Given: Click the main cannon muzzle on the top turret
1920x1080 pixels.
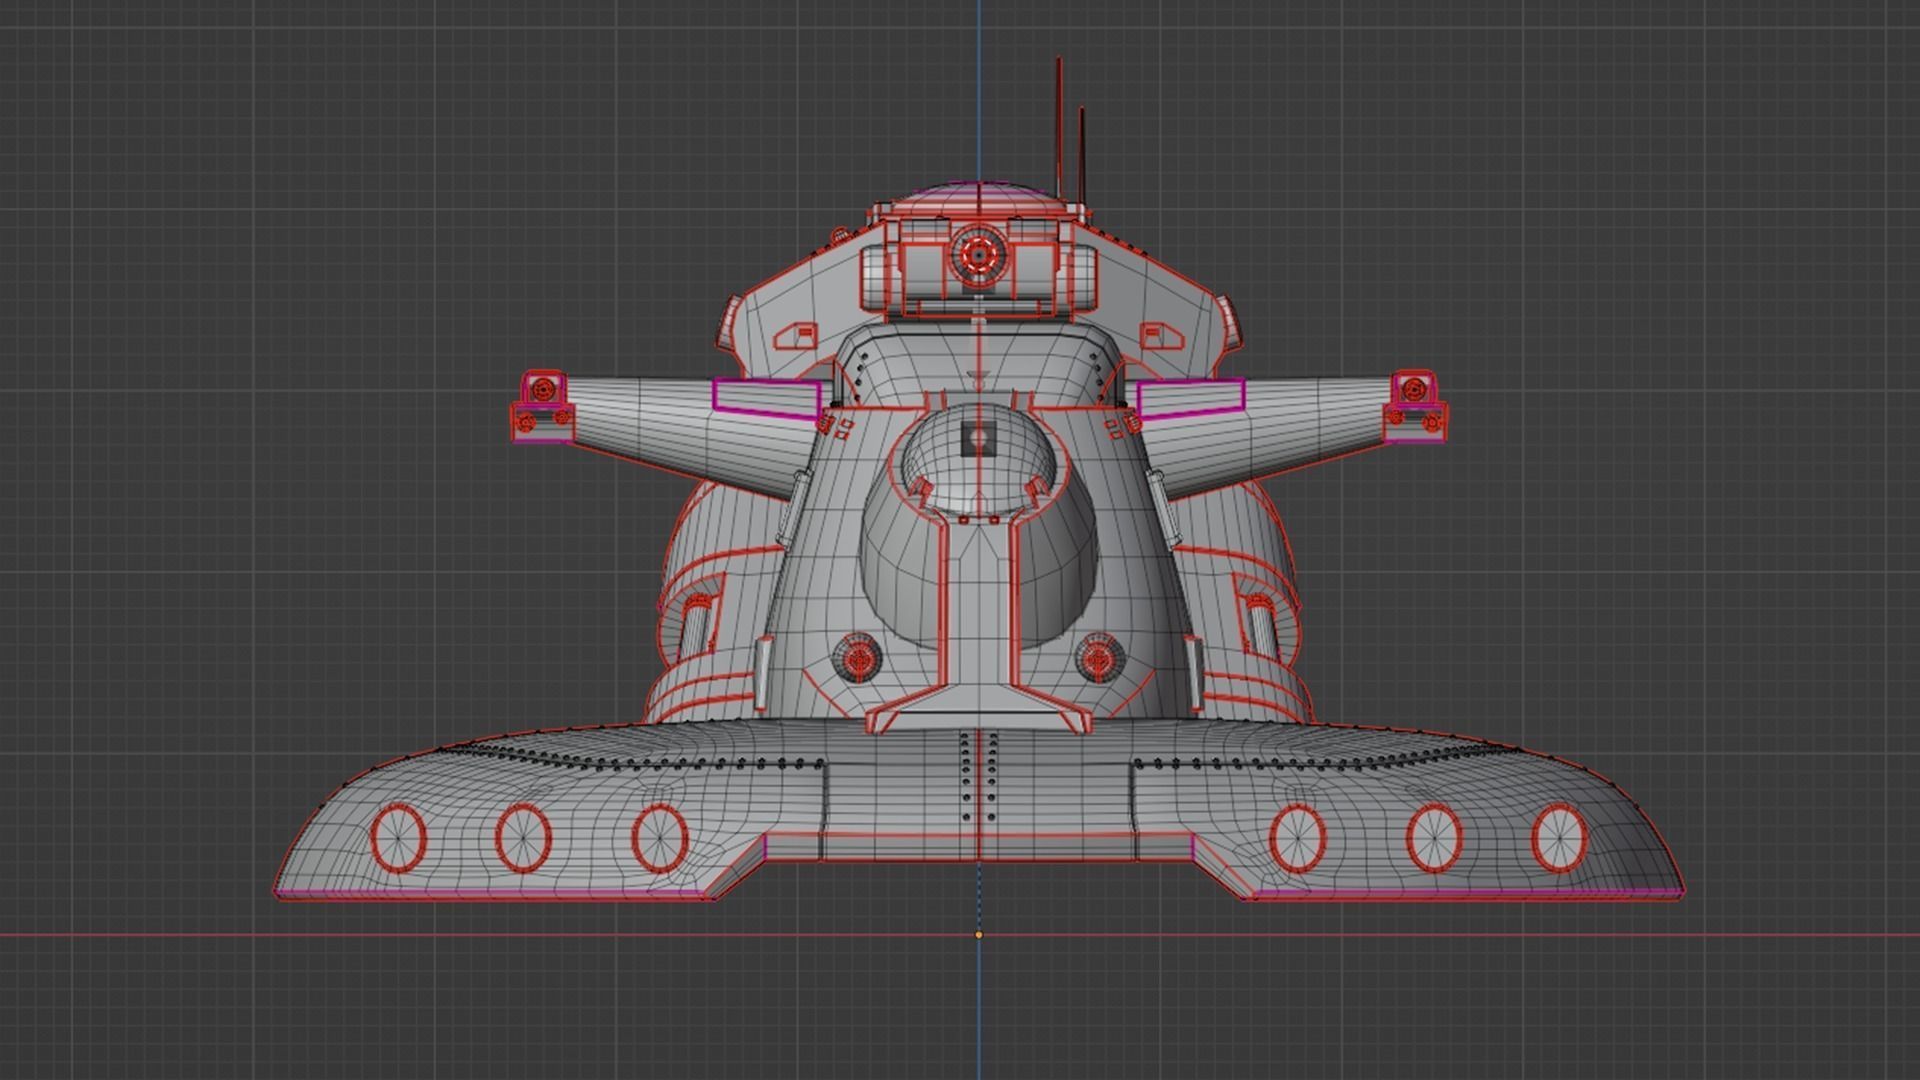Looking at the screenshot, I should [978, 256].
